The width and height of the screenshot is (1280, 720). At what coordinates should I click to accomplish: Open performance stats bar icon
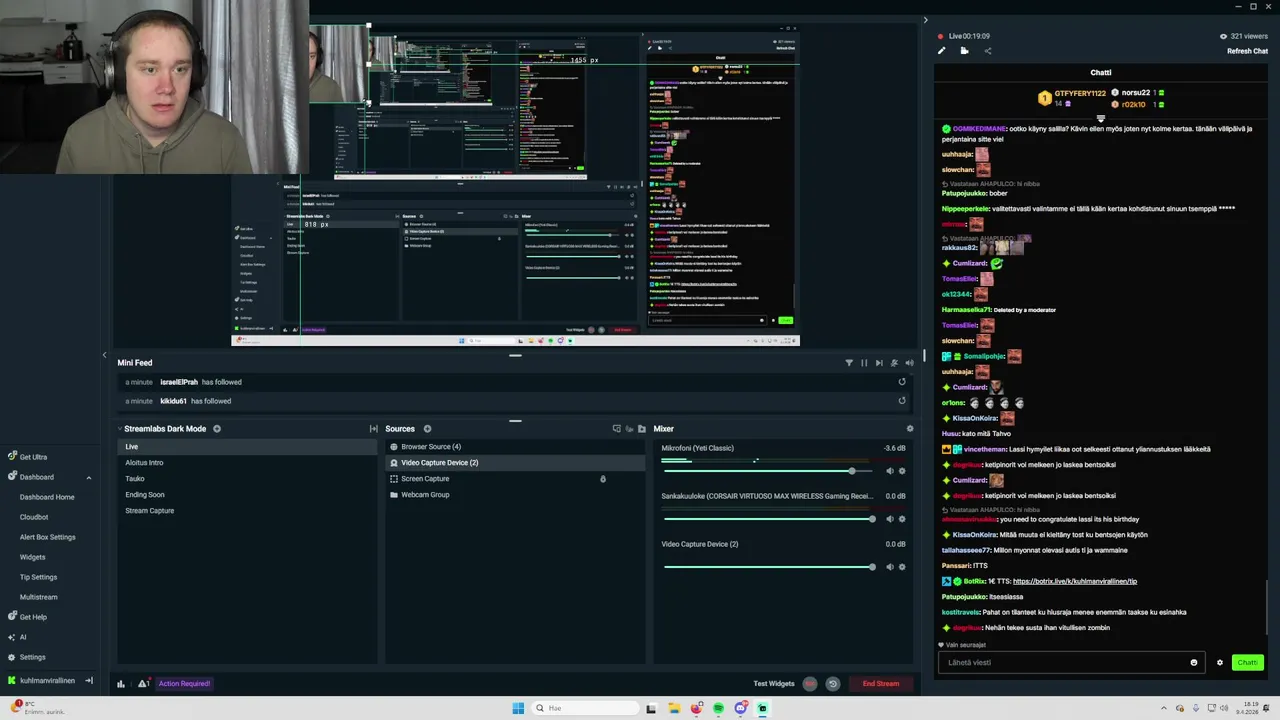pos(121,684)
